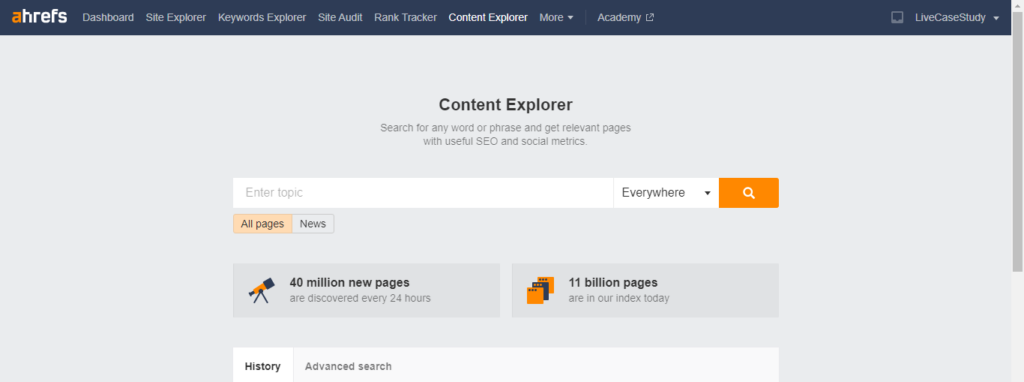Open Keywords Explorer

(x=262, y=18)
